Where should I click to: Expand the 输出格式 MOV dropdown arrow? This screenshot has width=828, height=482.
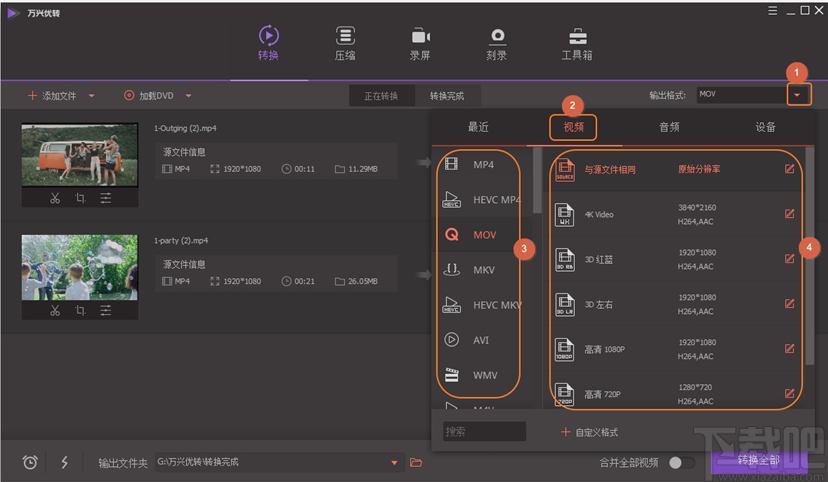[797, 95]
